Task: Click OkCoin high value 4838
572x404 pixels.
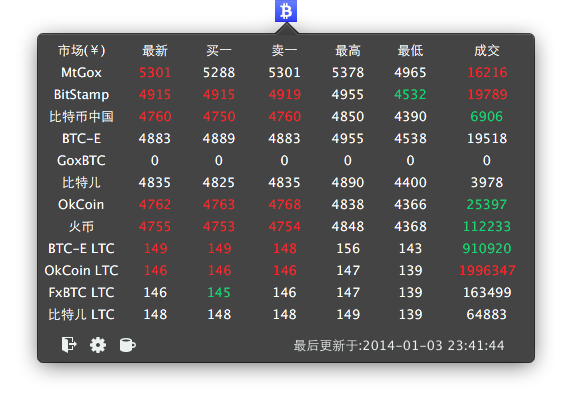Action: pos(348,204)
